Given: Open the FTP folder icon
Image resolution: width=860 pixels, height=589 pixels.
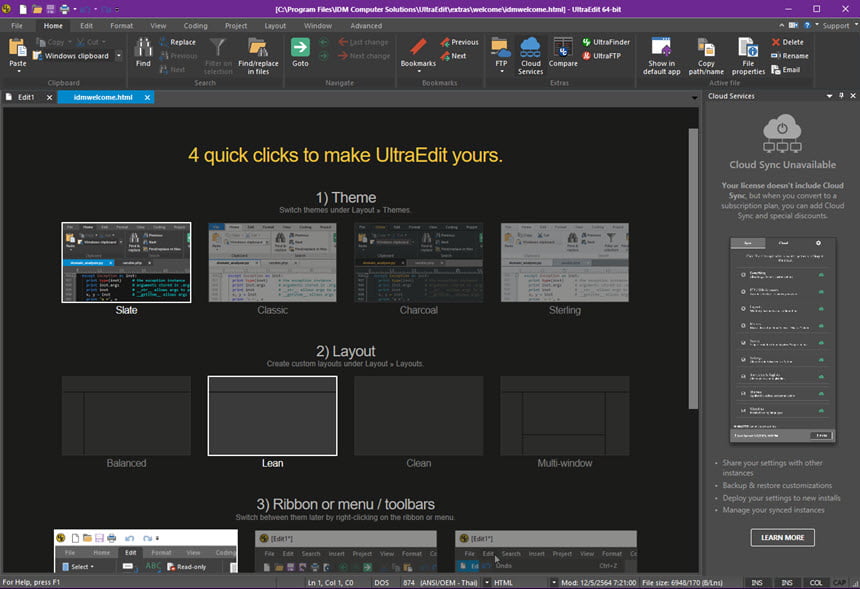Looking at the screenshot, I should click(501, 47).
